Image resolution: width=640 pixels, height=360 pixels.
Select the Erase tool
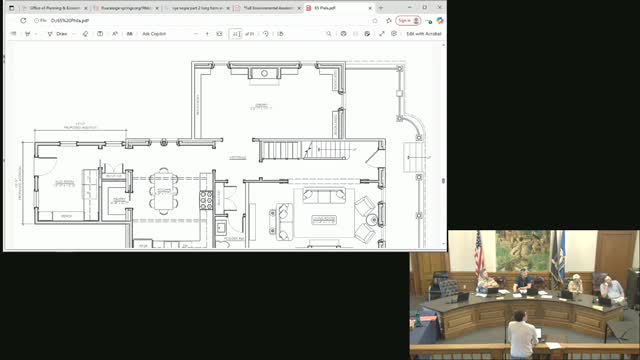[85, 34]
